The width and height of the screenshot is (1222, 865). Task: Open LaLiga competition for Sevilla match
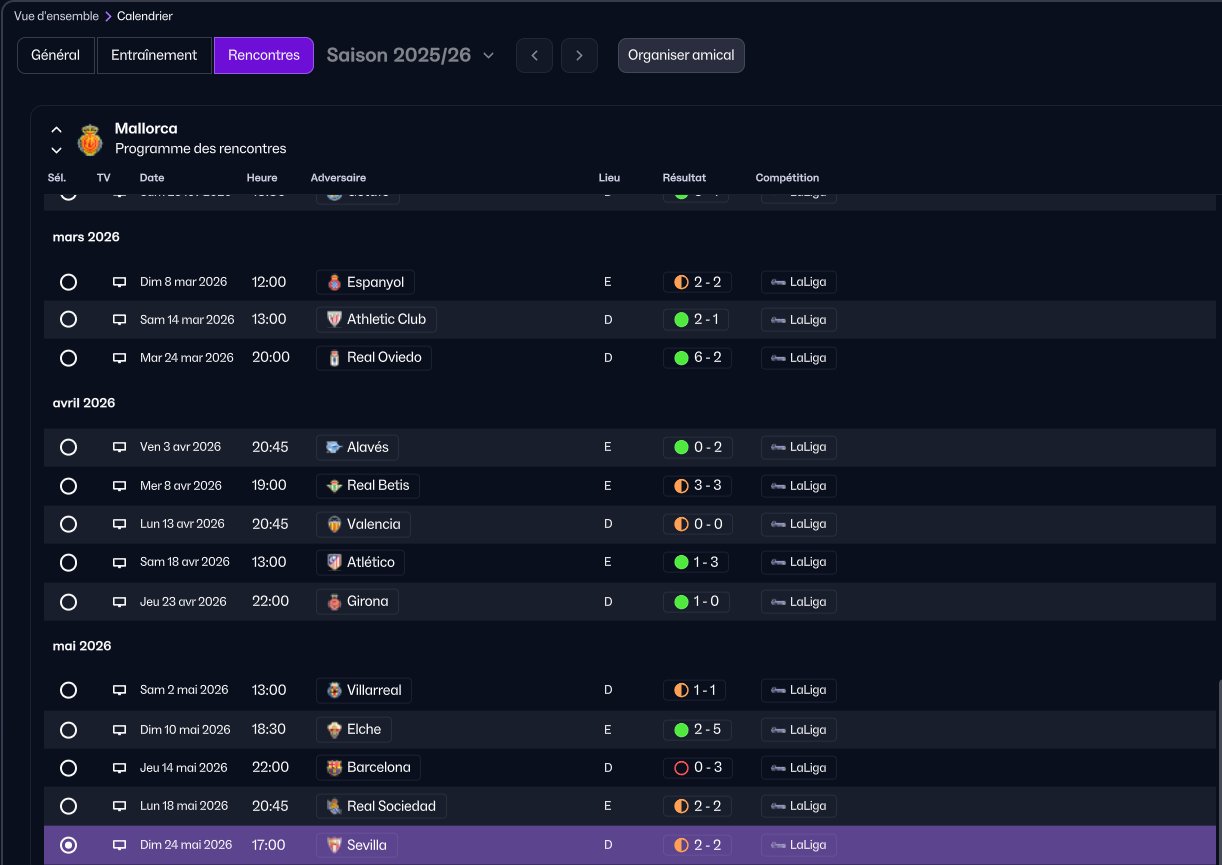click(798, 845)
